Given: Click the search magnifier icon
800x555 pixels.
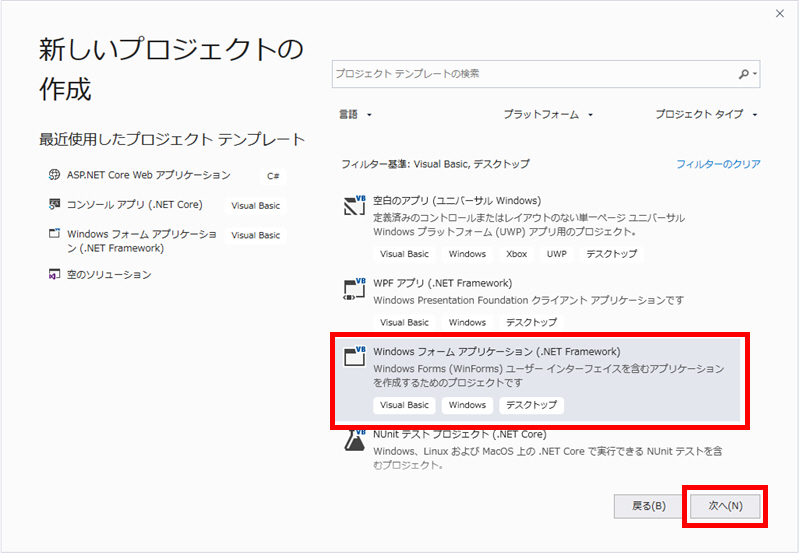Looking at the screenshot, I should 744,74.
